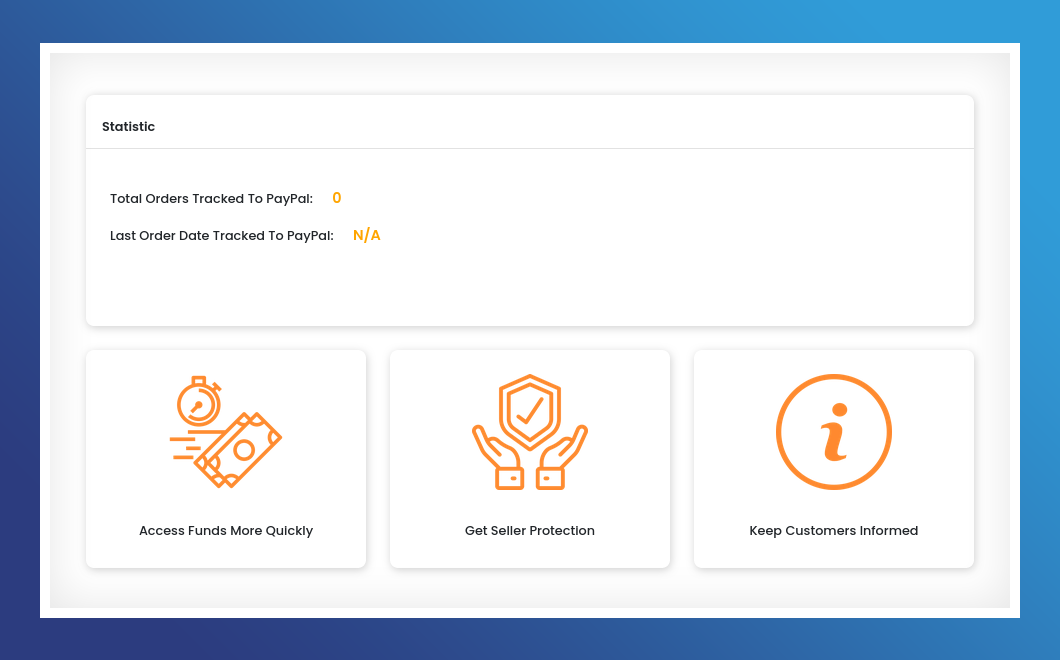Select the N/A last order date value
The image size is (1060, 660).
pos(367,236)
